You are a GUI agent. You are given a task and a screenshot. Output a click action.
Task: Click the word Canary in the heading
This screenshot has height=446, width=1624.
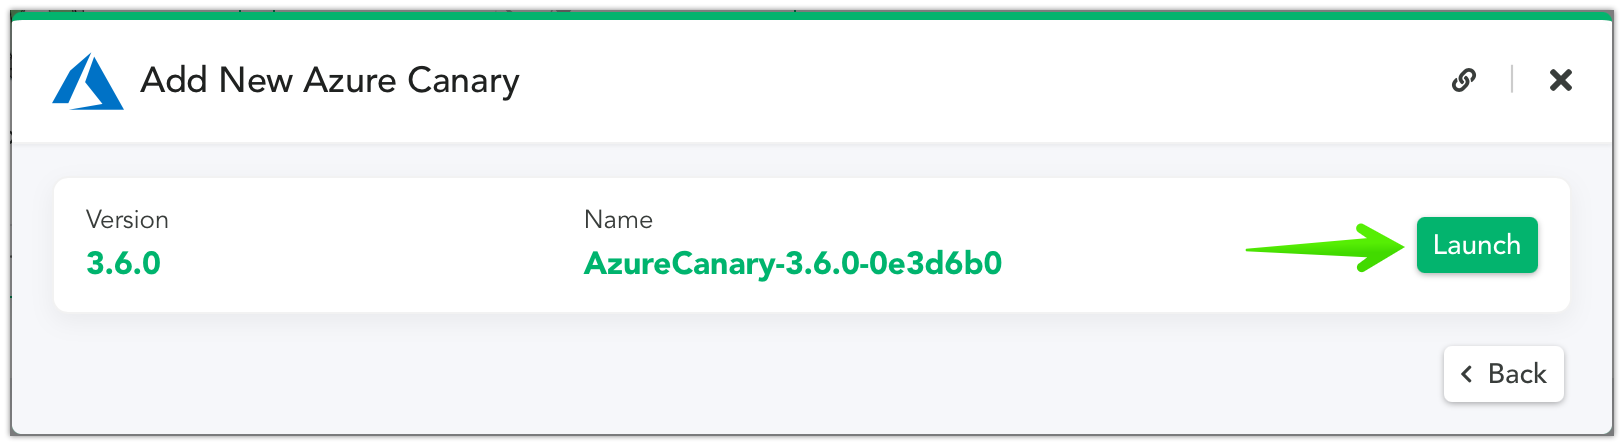coord(463,82)
